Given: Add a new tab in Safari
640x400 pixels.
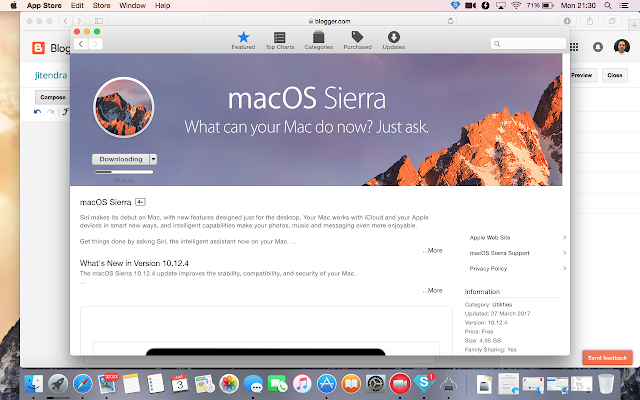Looking at the screenshot, I should pyautogui.click(x=634, y=25).
